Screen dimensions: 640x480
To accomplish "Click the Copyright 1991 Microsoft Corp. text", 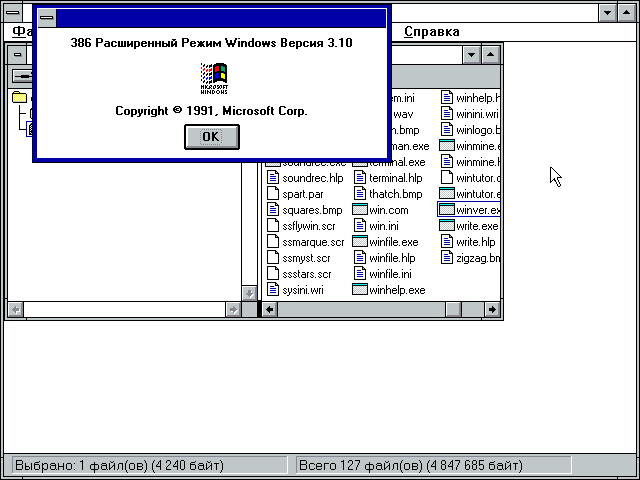I will pos(211,111).
